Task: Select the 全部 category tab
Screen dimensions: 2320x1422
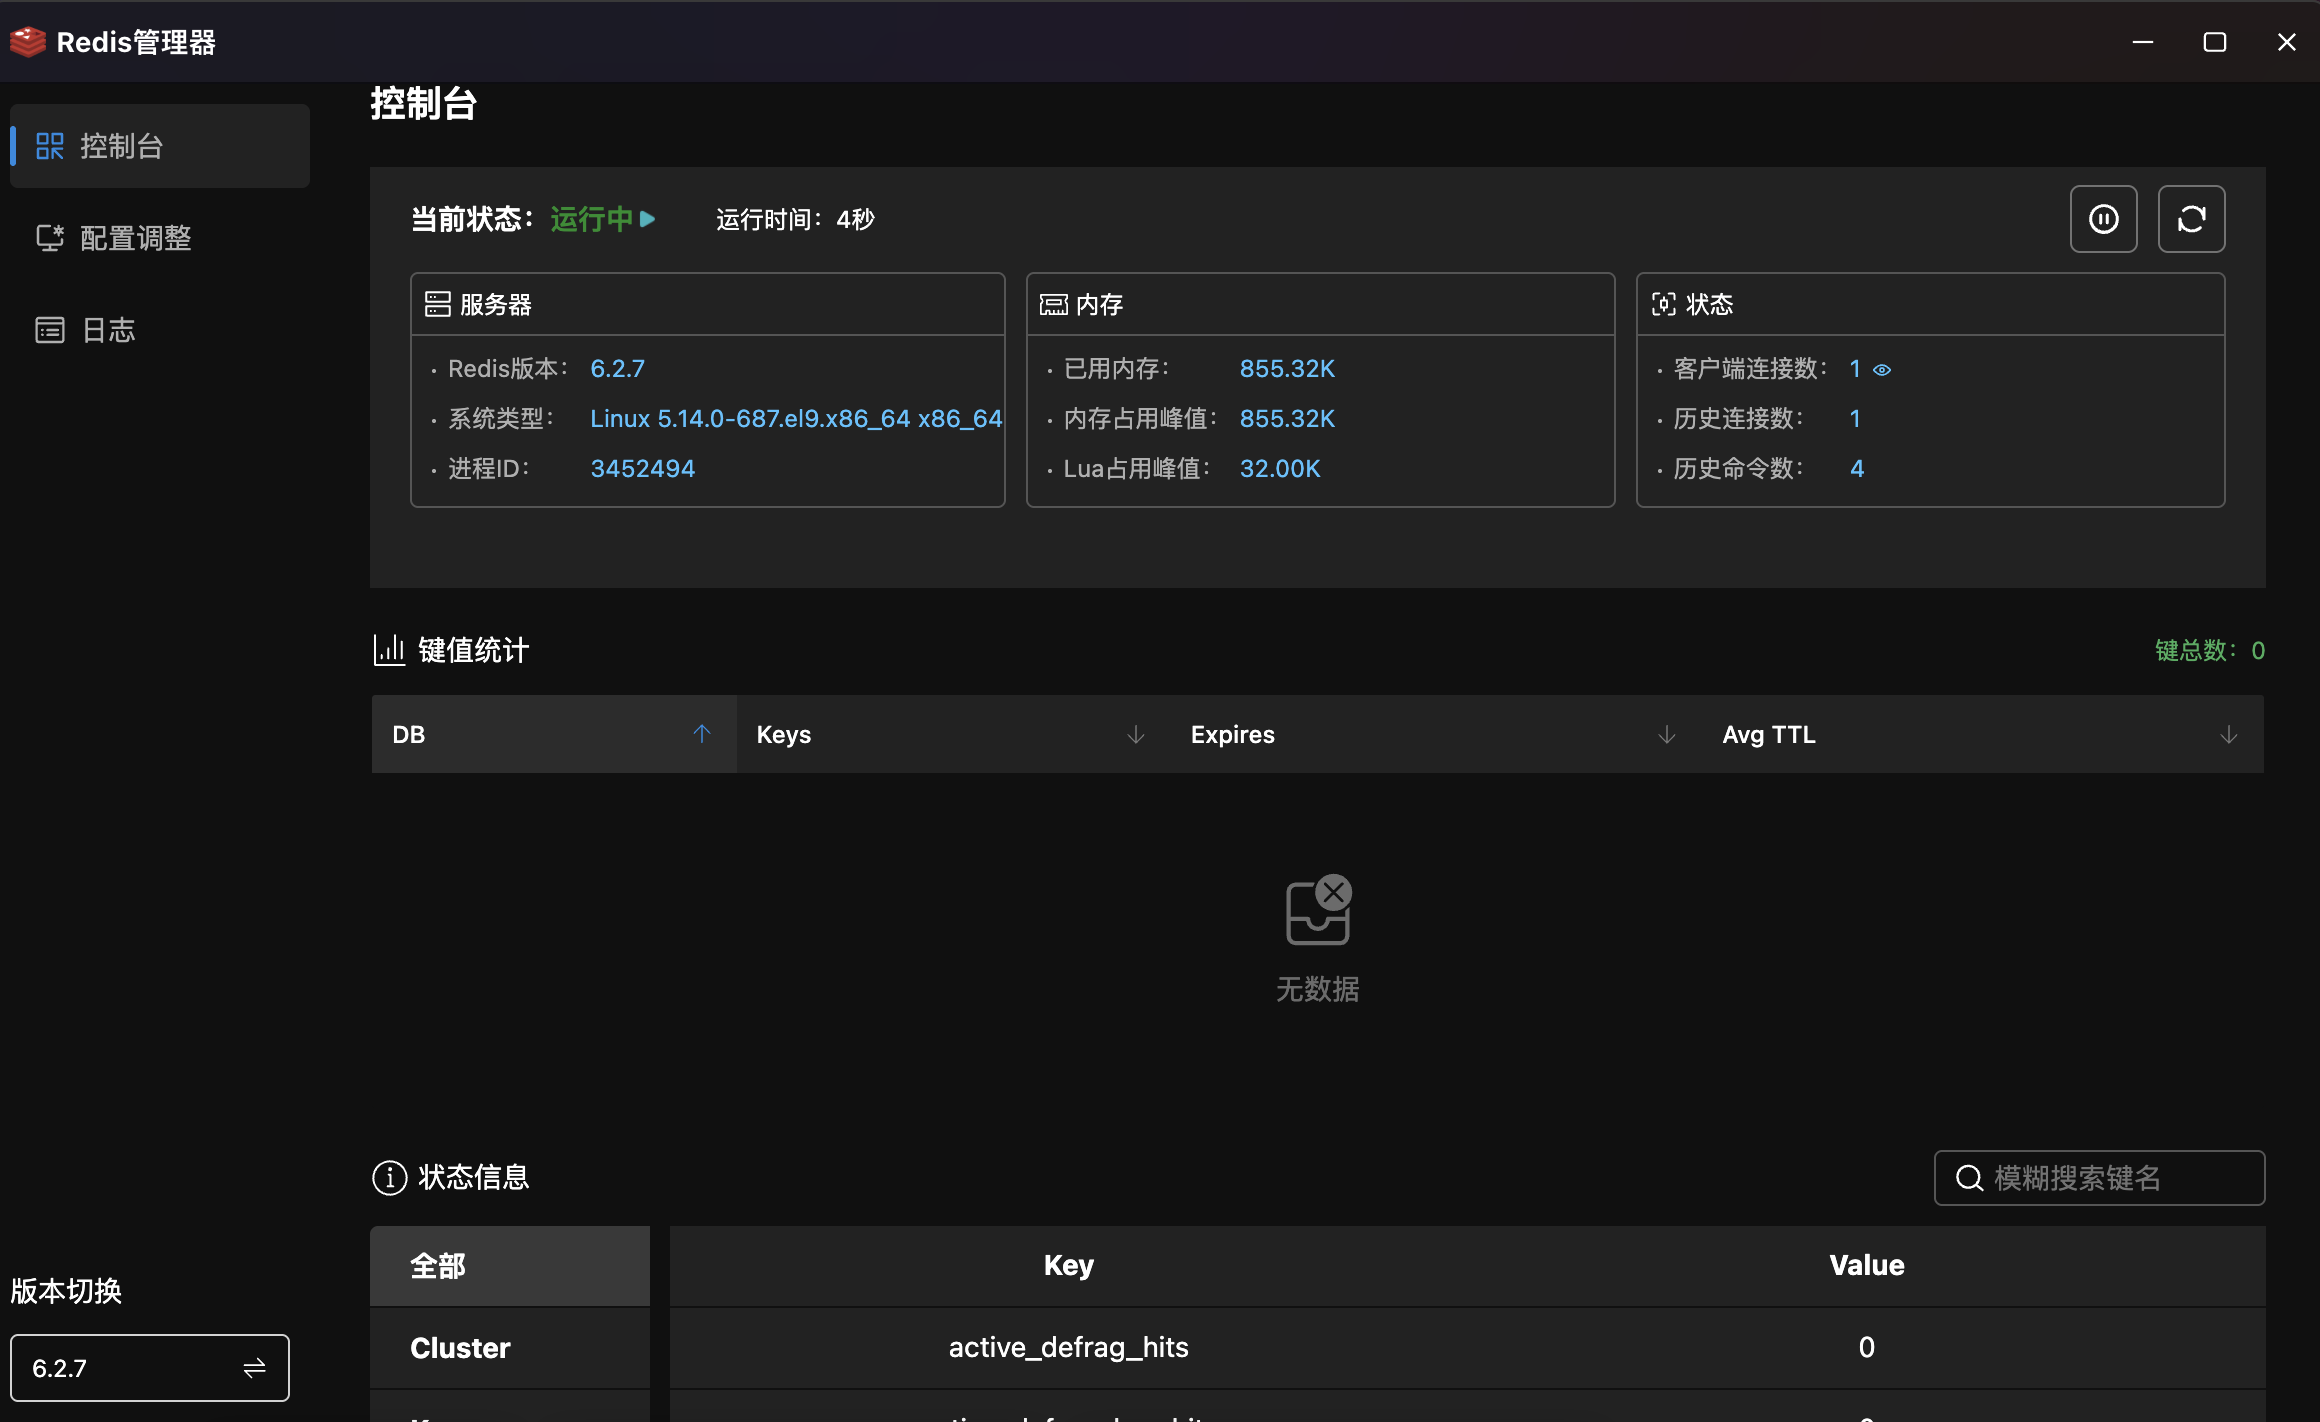Action: [510, 1266]
